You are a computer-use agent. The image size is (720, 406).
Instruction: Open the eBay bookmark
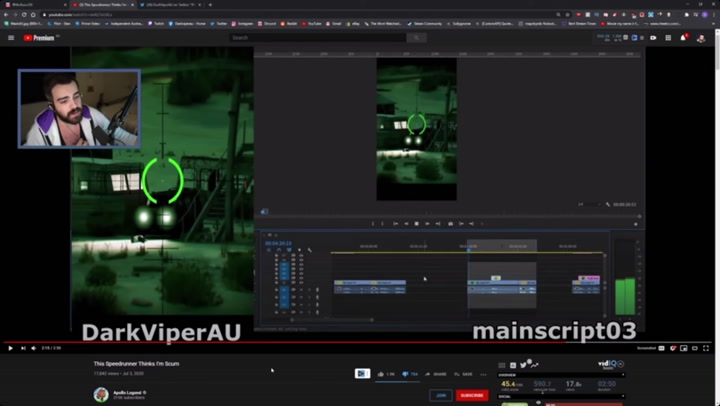point(353,23)
